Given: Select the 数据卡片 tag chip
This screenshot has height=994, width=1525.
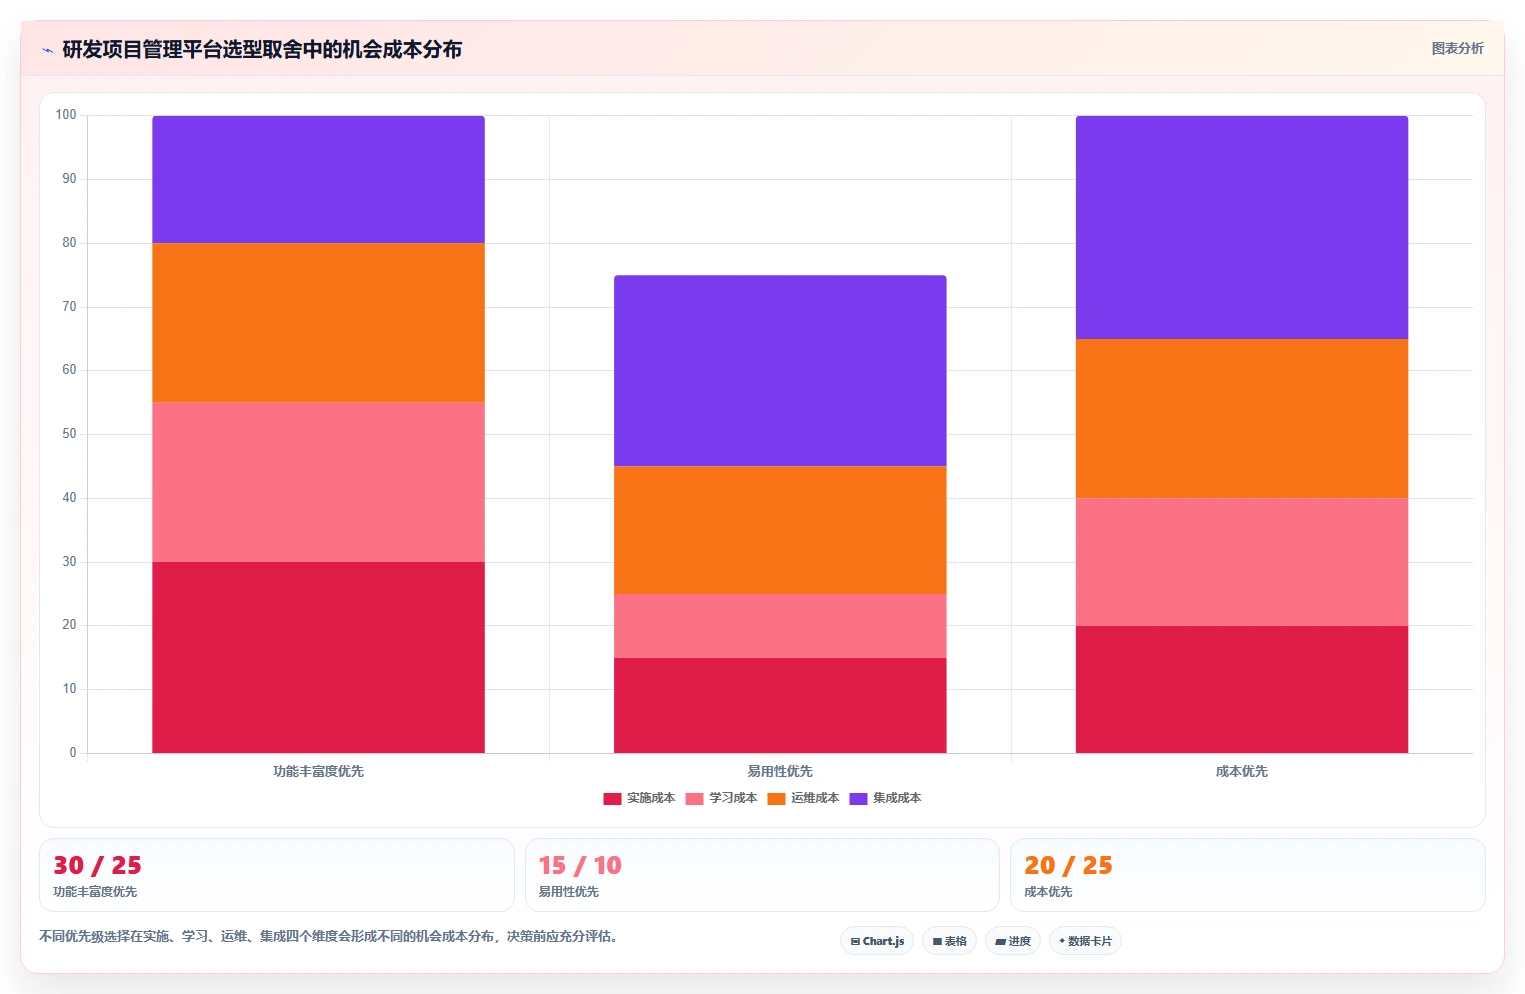Looking at the screenshot, I should 1085,941.
